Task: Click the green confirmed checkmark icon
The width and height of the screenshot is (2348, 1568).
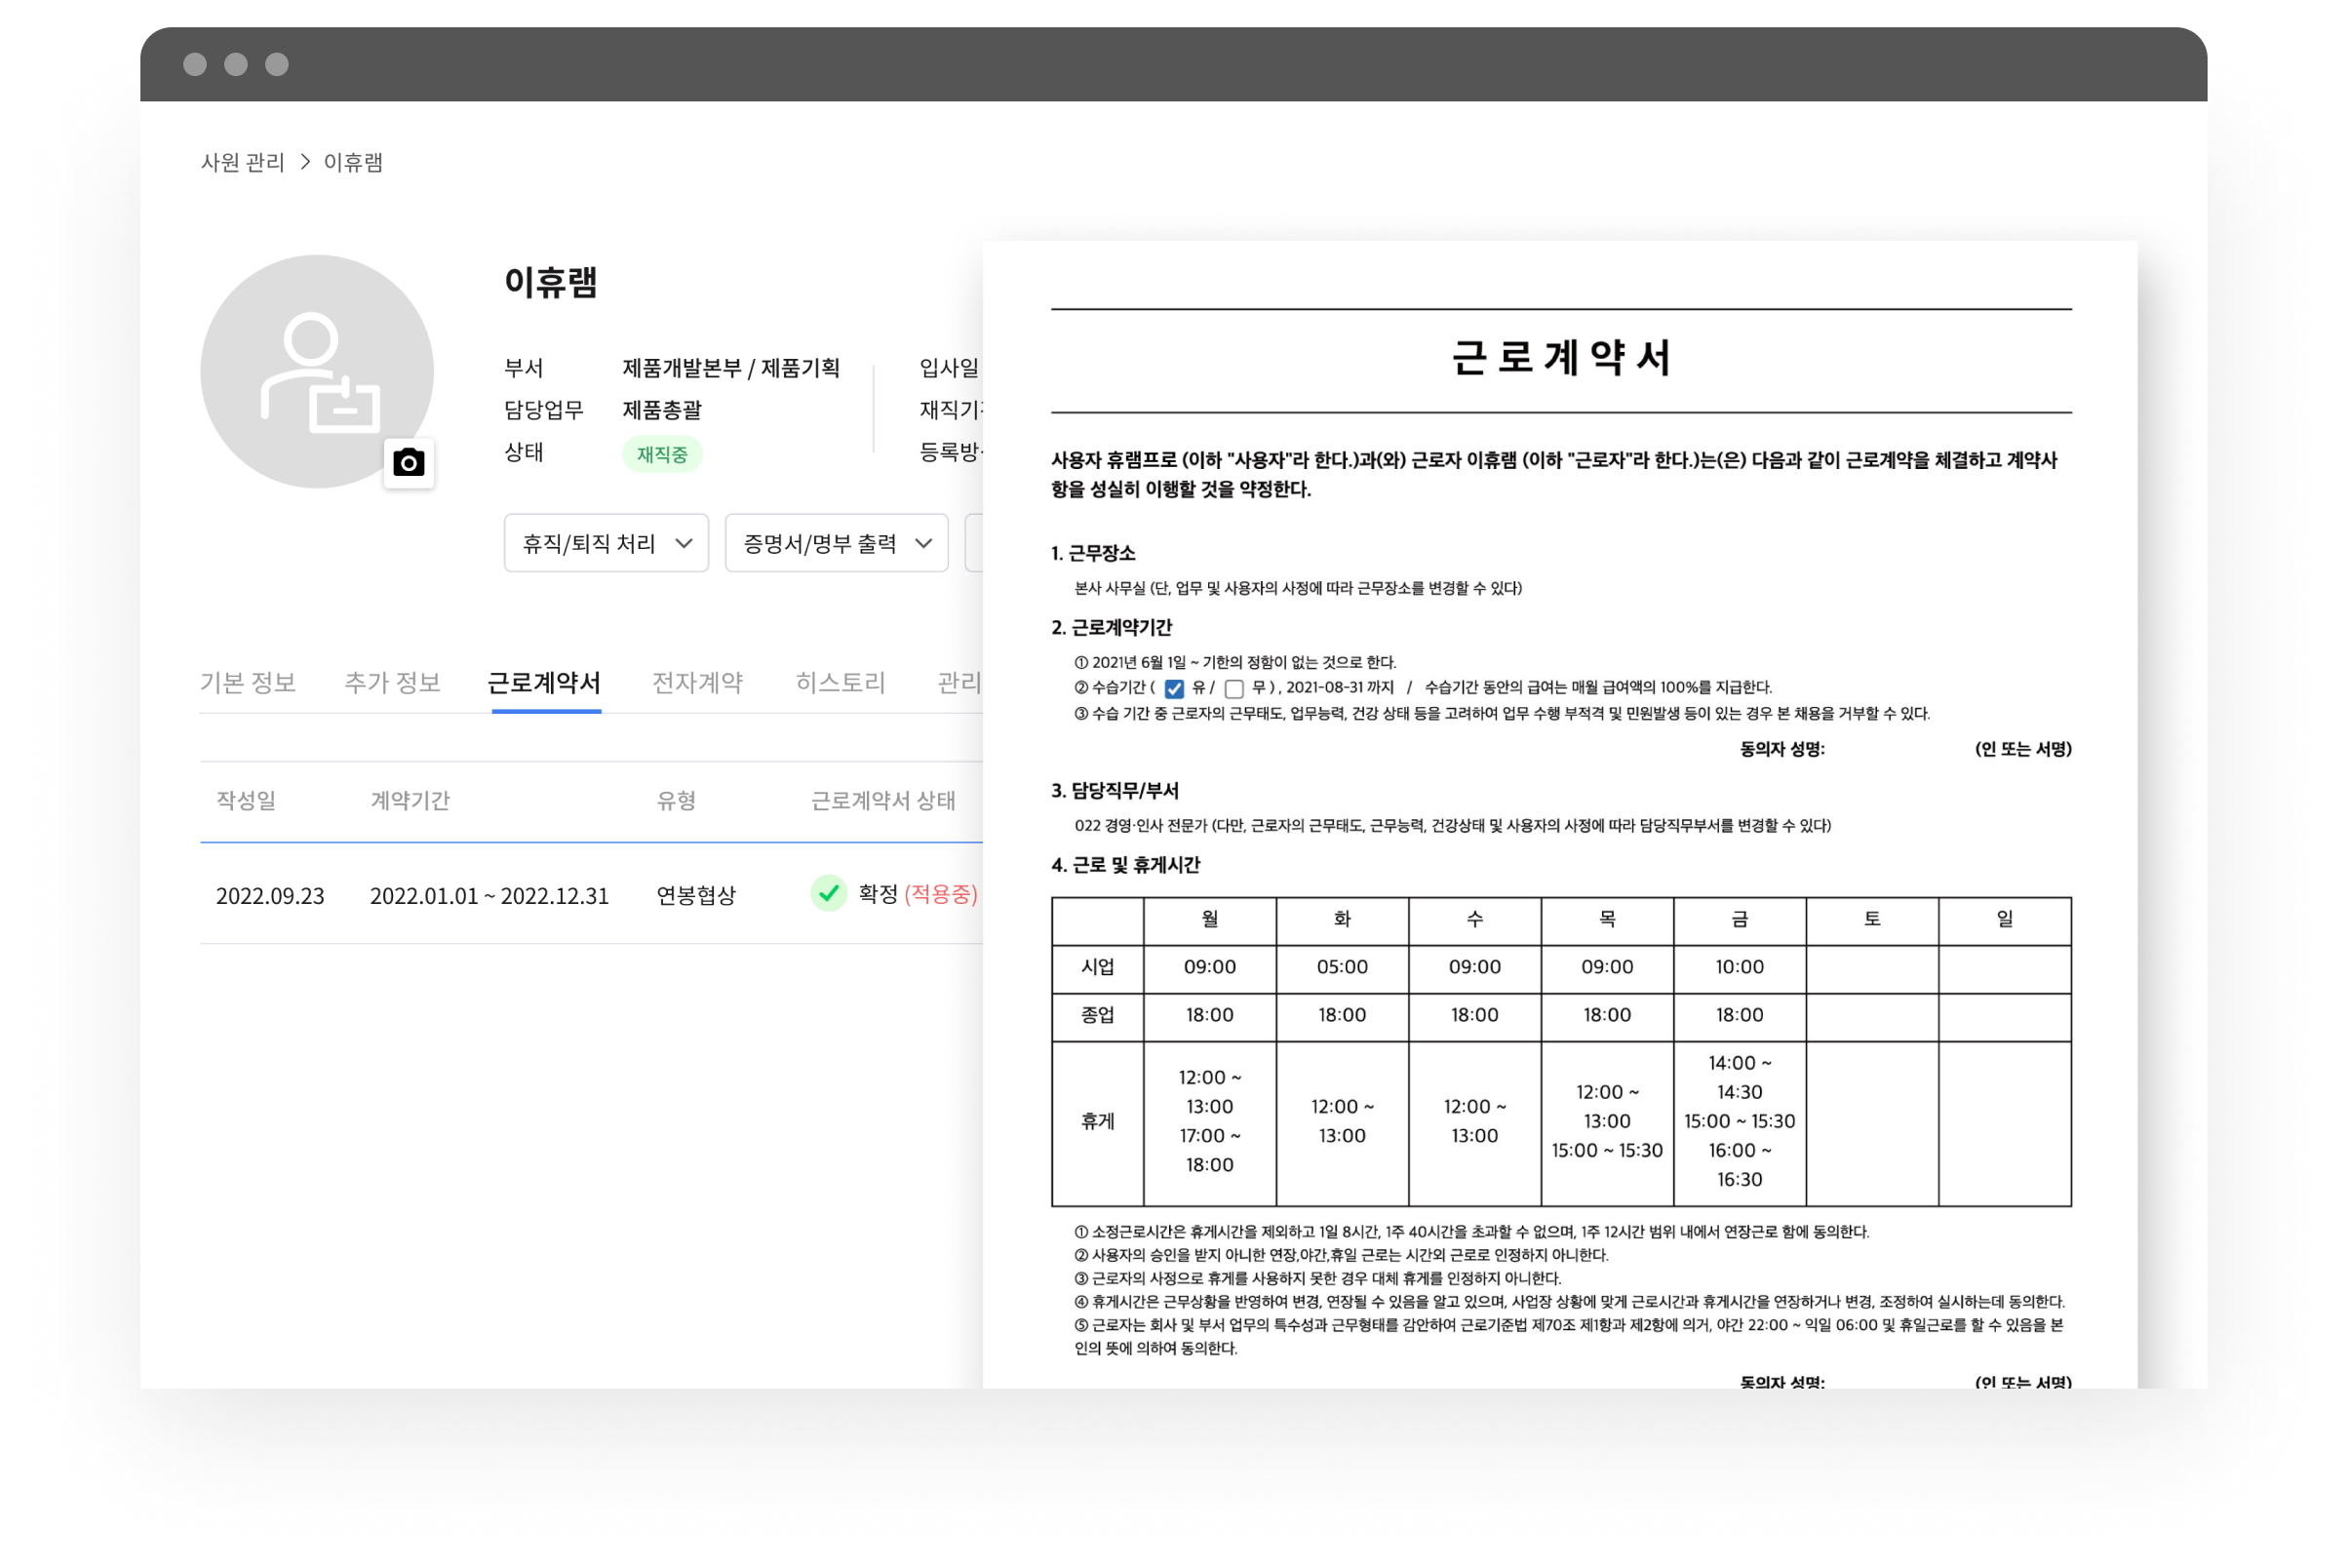Action: tap(828, 893)
